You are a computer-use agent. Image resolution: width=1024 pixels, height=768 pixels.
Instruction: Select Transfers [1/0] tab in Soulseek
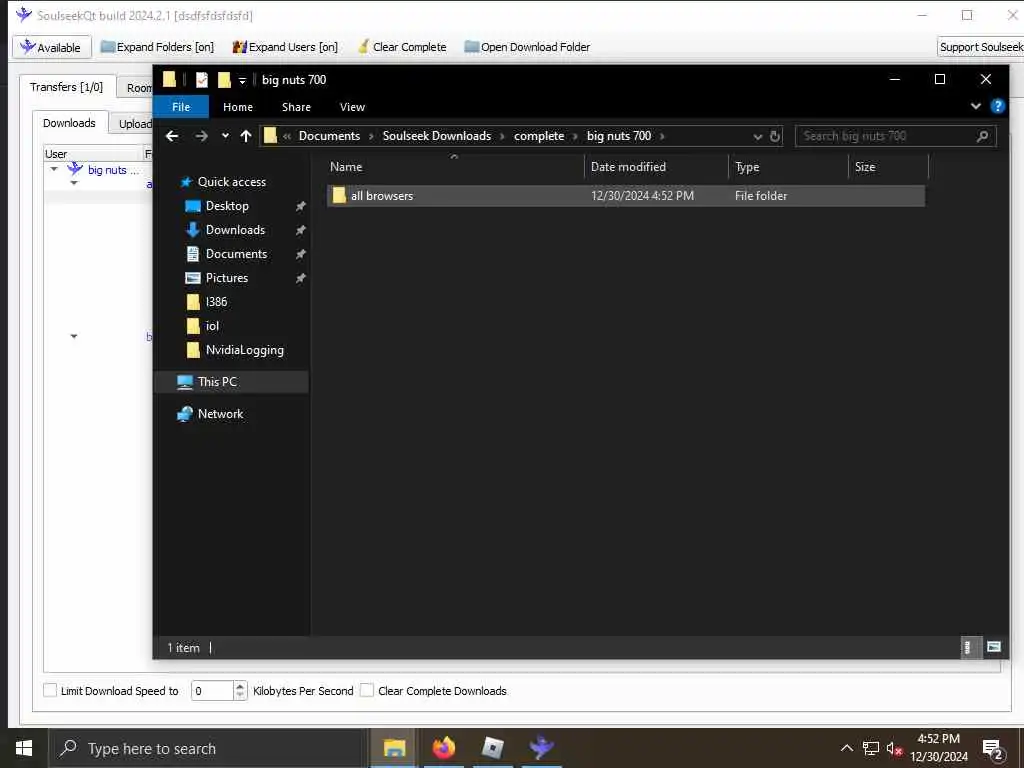point(67,87)
